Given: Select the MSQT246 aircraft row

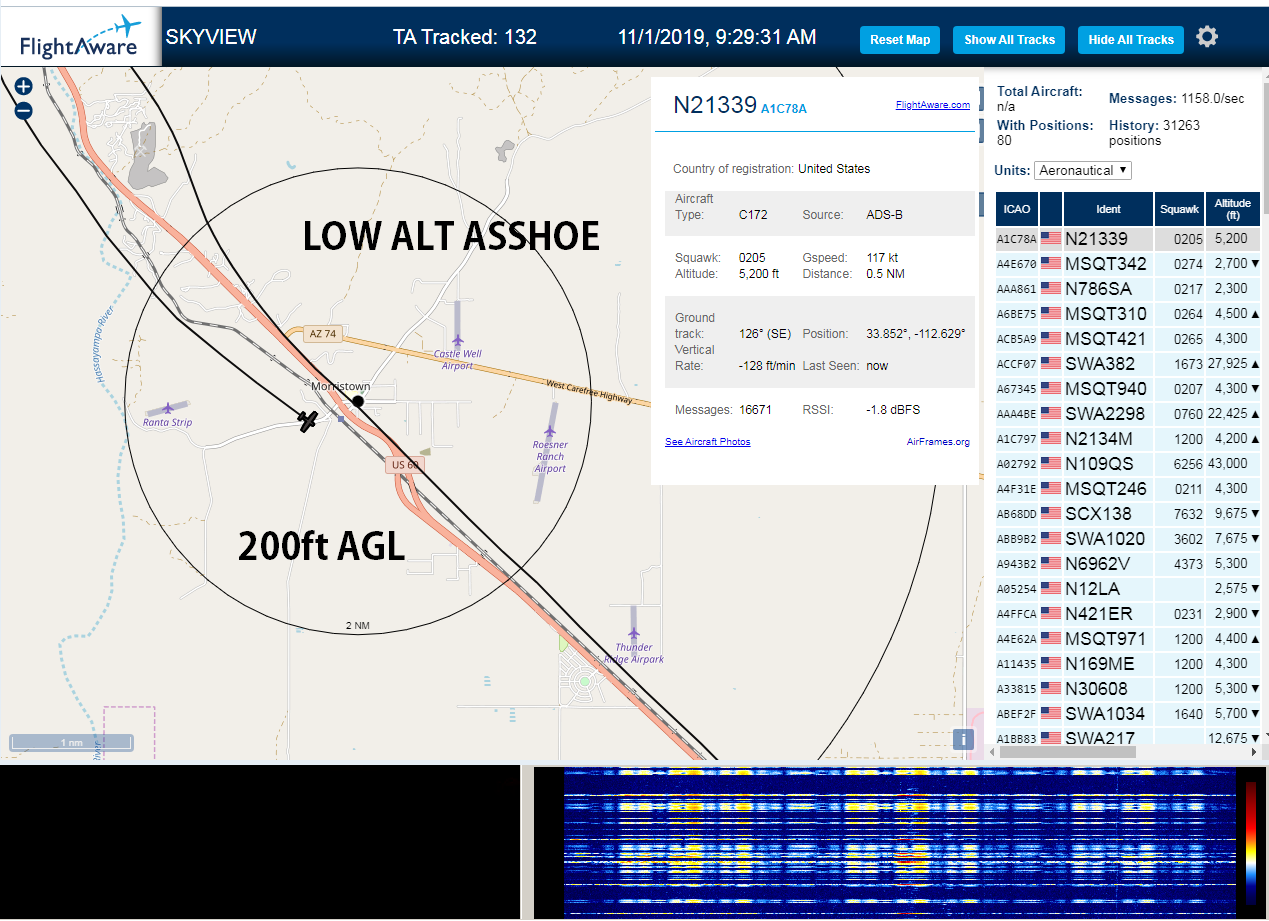Looking at the screenshot, I should 1128,489.
